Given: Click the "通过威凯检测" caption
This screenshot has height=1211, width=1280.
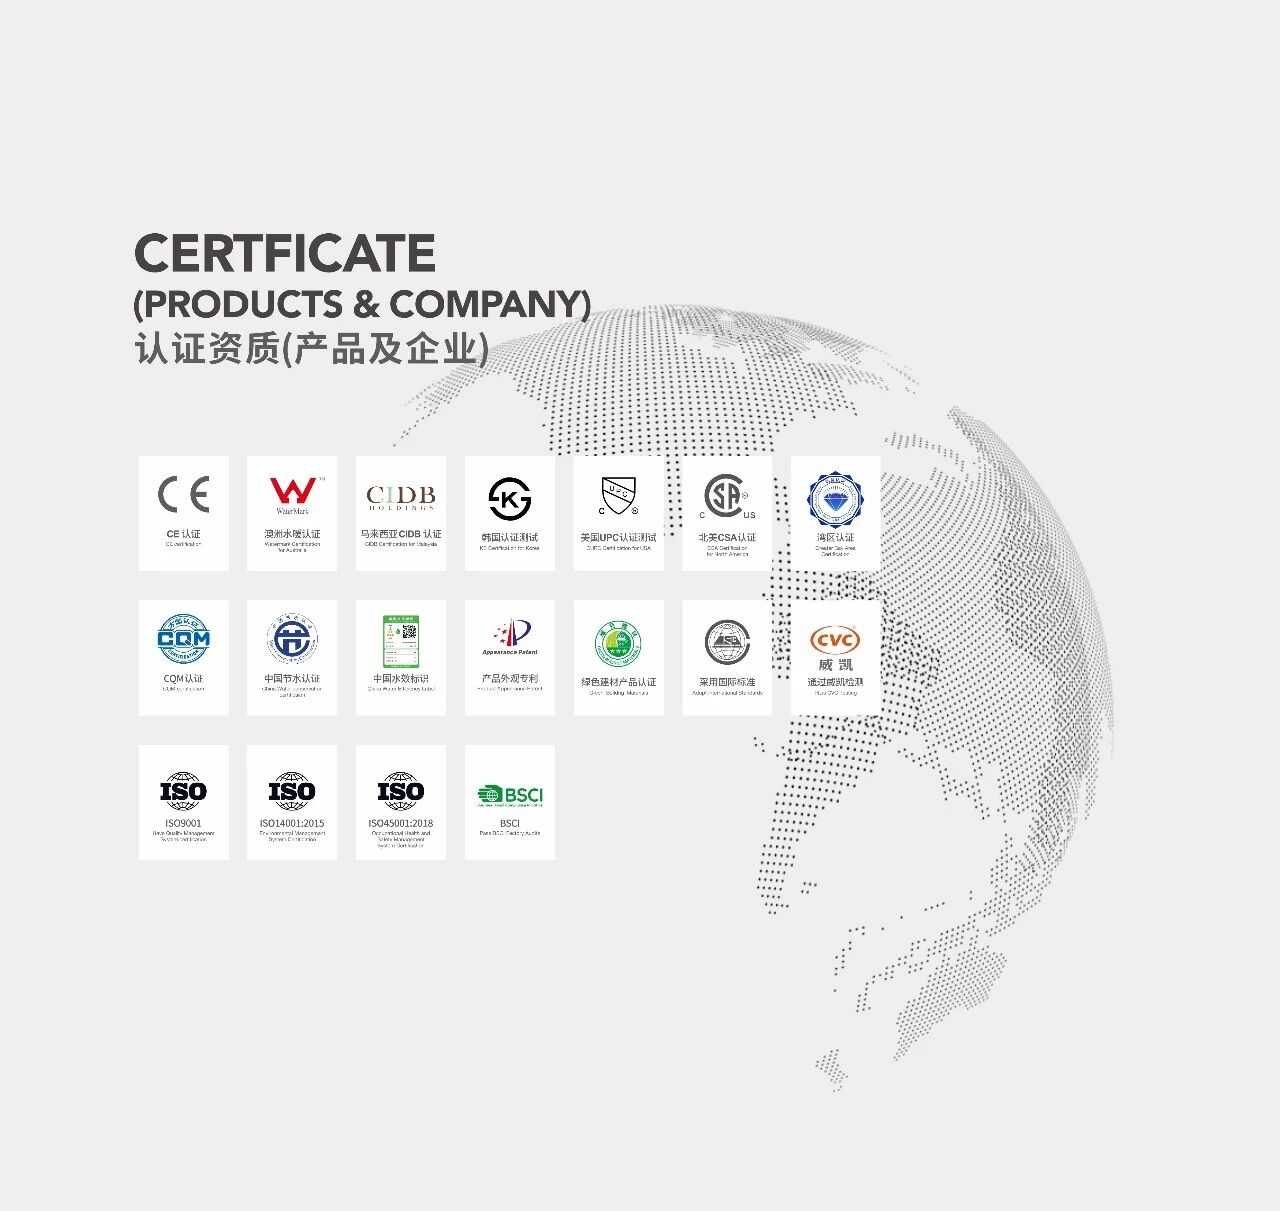Looking at the screenshot, I should (x=835, y=682).
